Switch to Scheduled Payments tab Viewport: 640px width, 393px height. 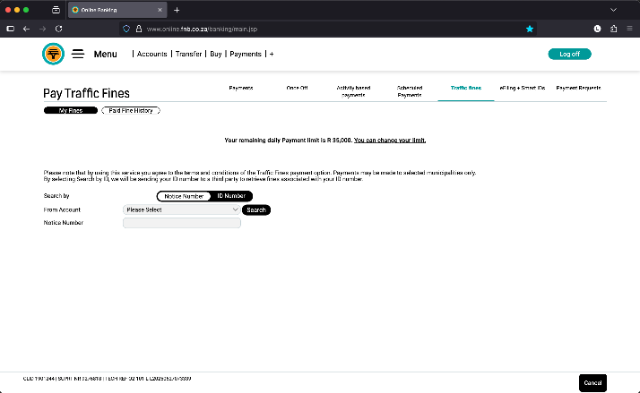click(x=409, y=91)
